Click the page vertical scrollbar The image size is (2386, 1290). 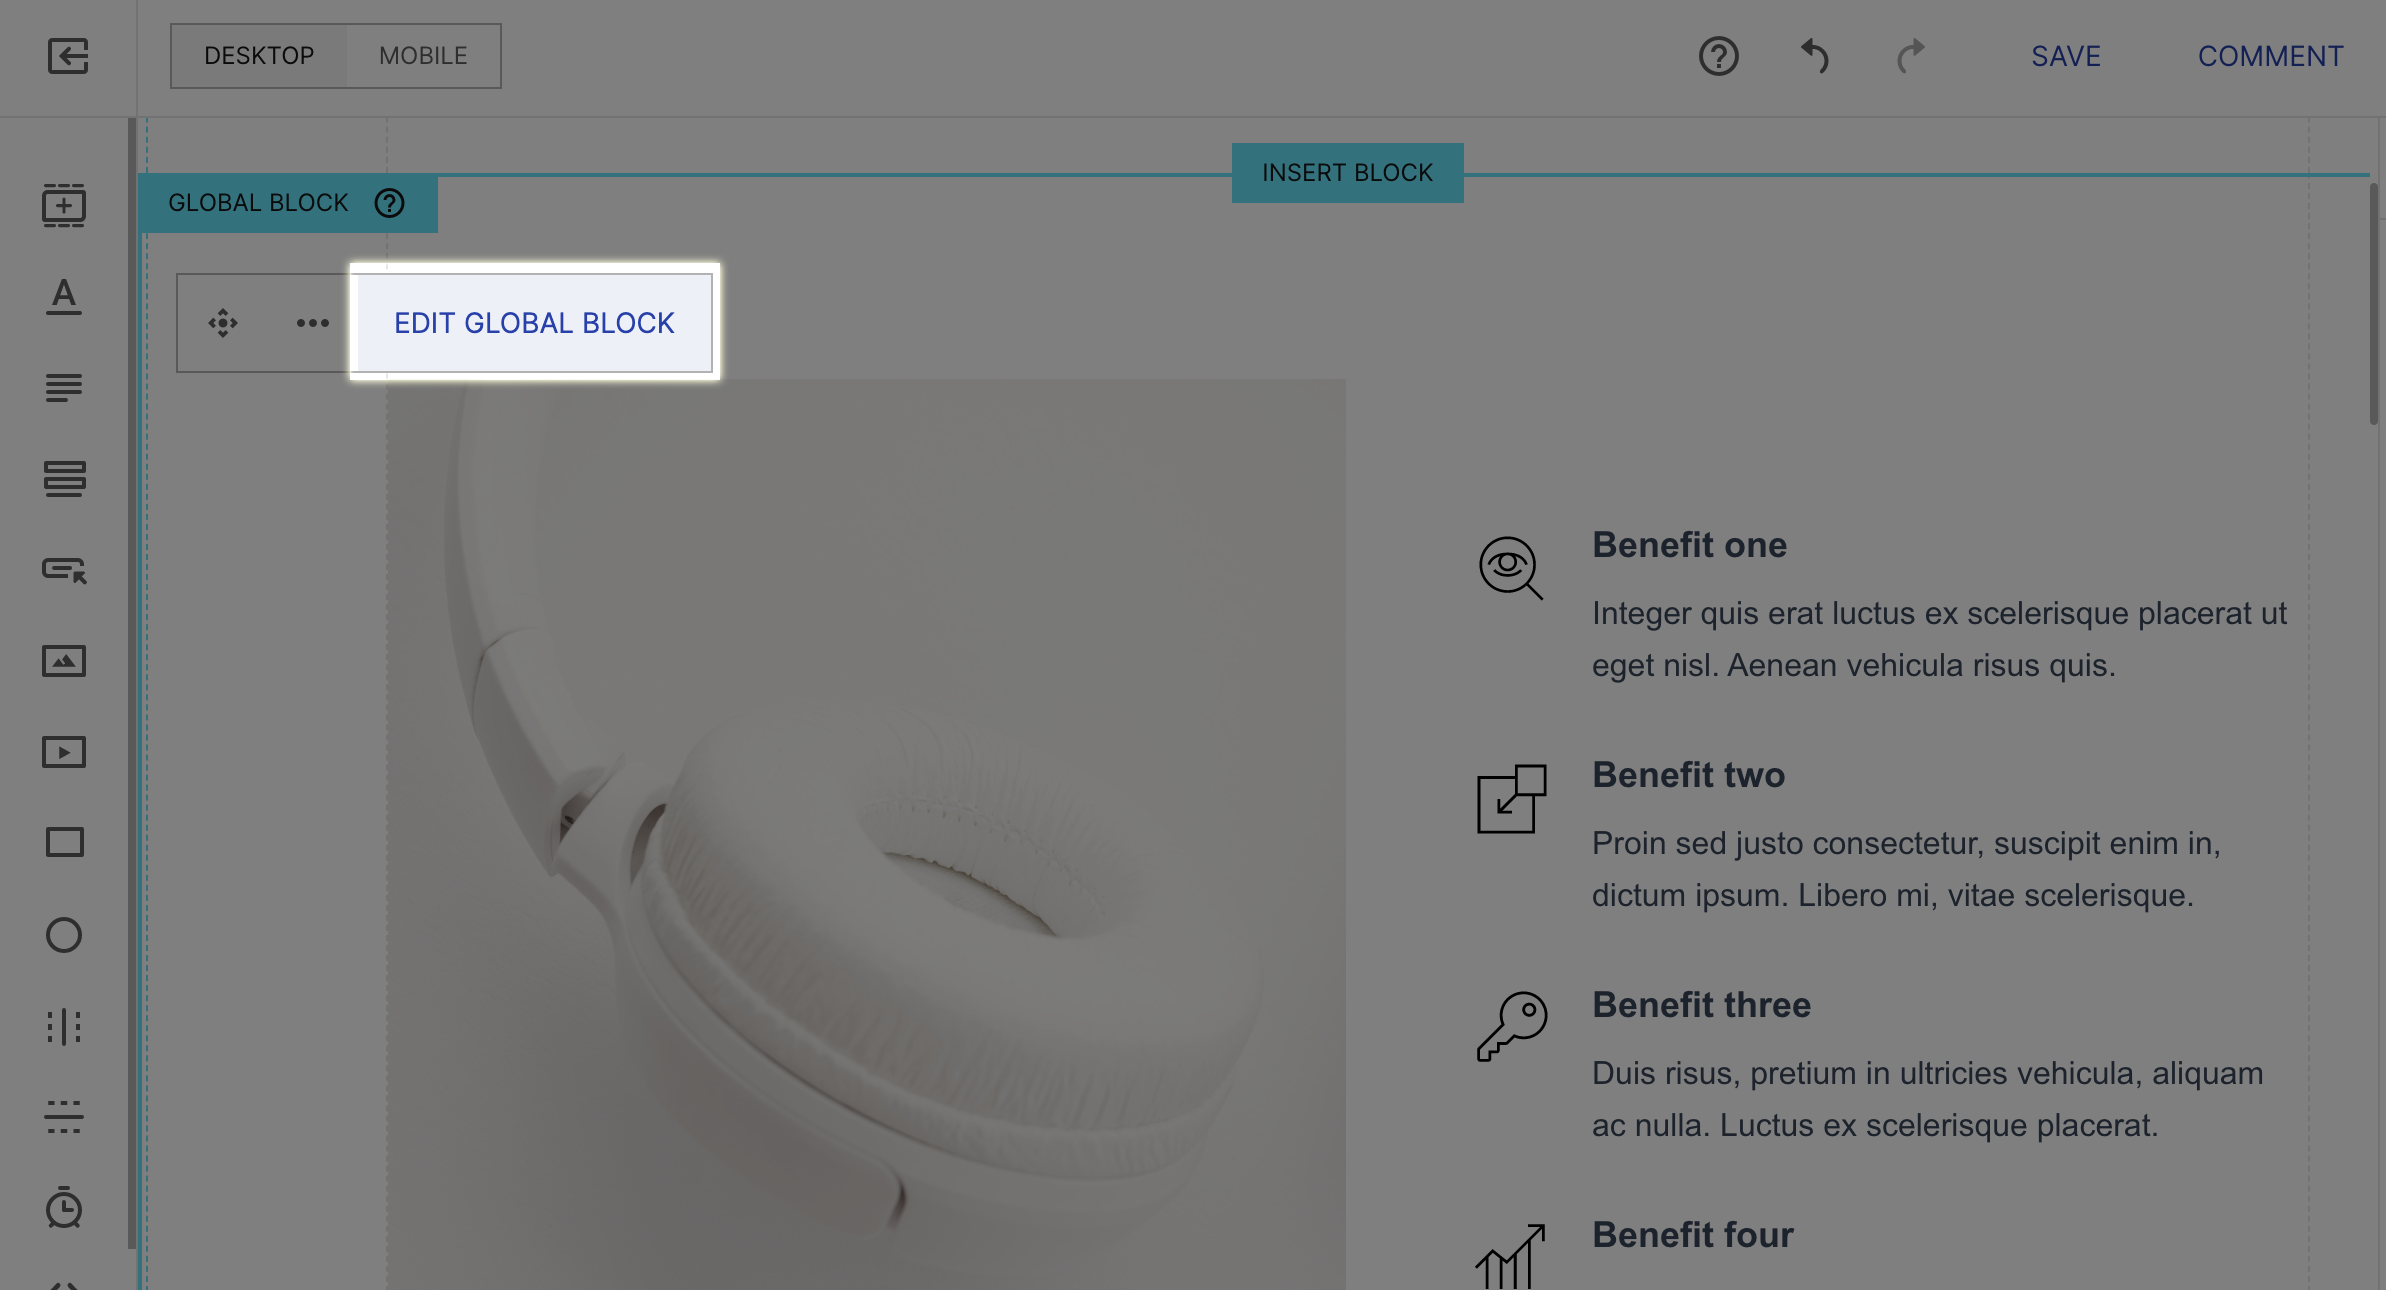click(x=2374, y=303)
